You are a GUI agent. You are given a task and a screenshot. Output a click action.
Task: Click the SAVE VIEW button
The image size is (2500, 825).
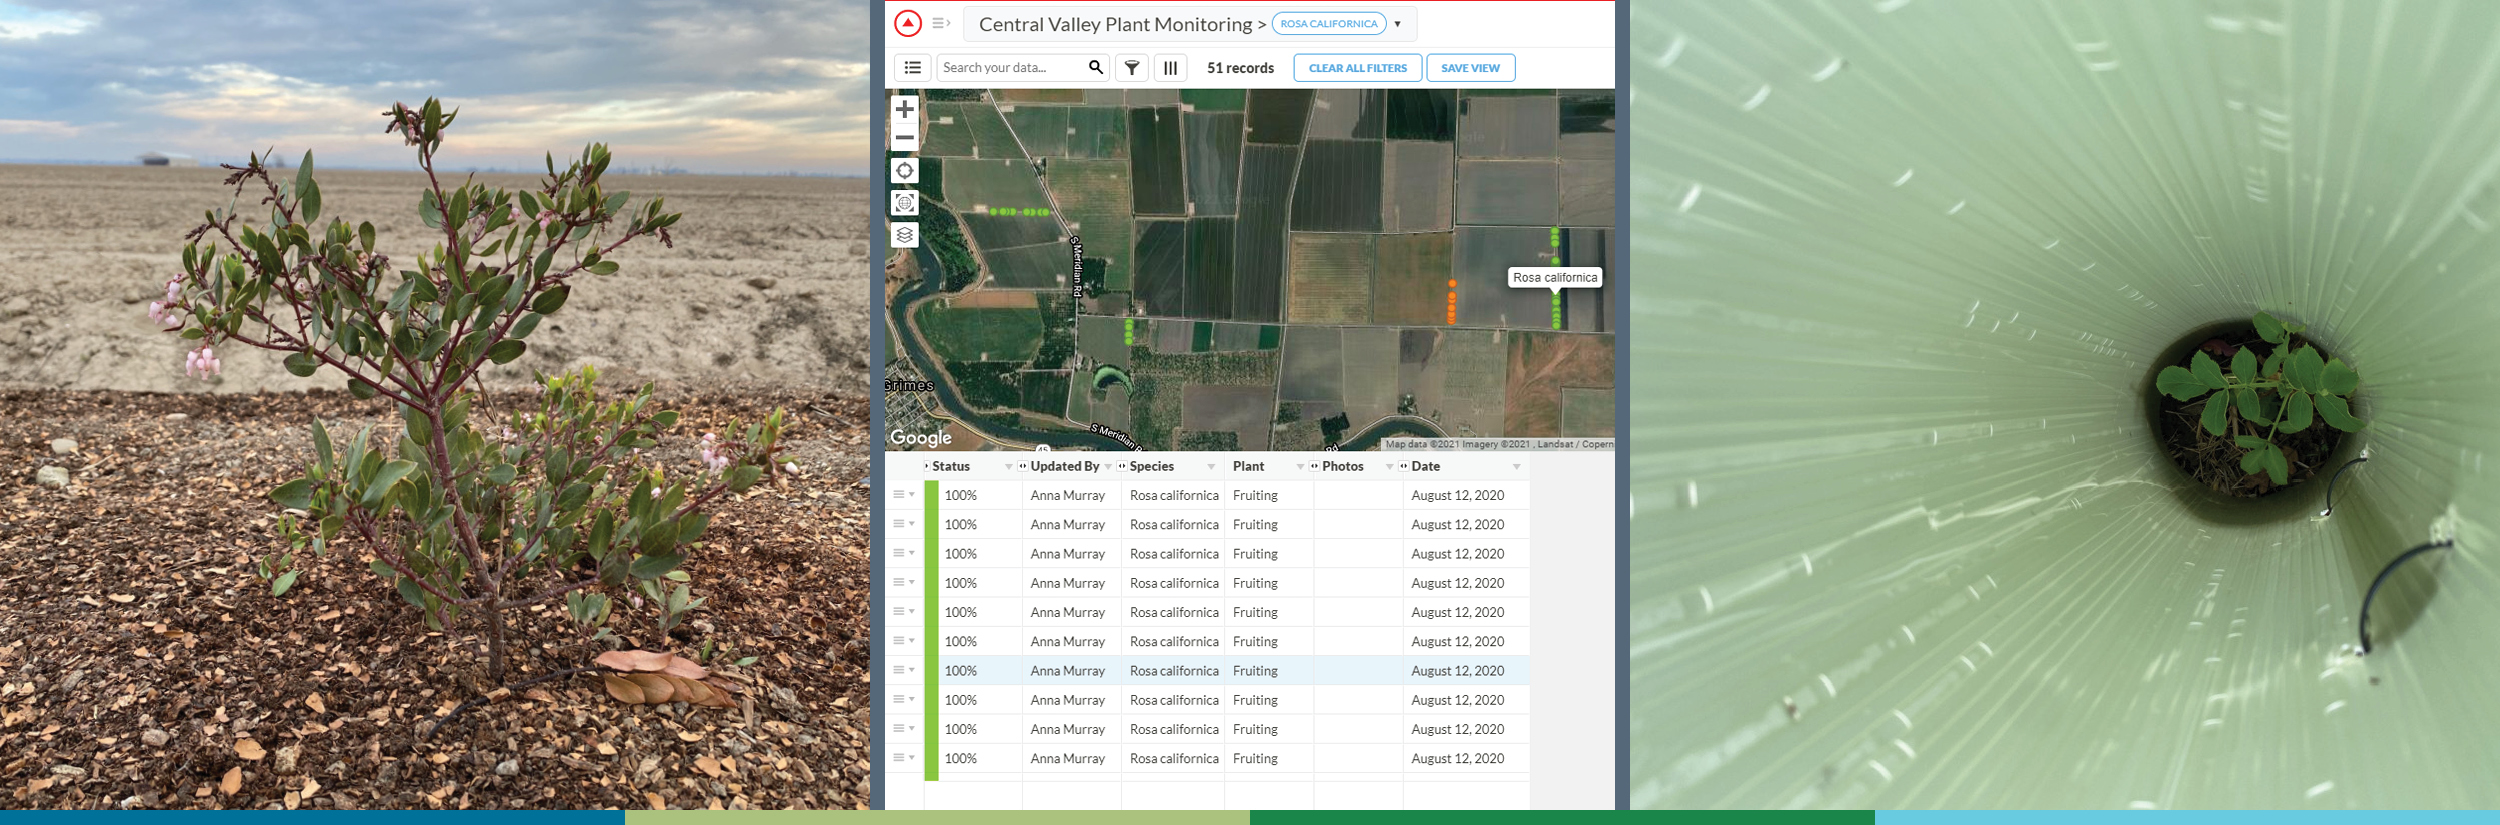pyautogui.click(x=1470, y=68)
